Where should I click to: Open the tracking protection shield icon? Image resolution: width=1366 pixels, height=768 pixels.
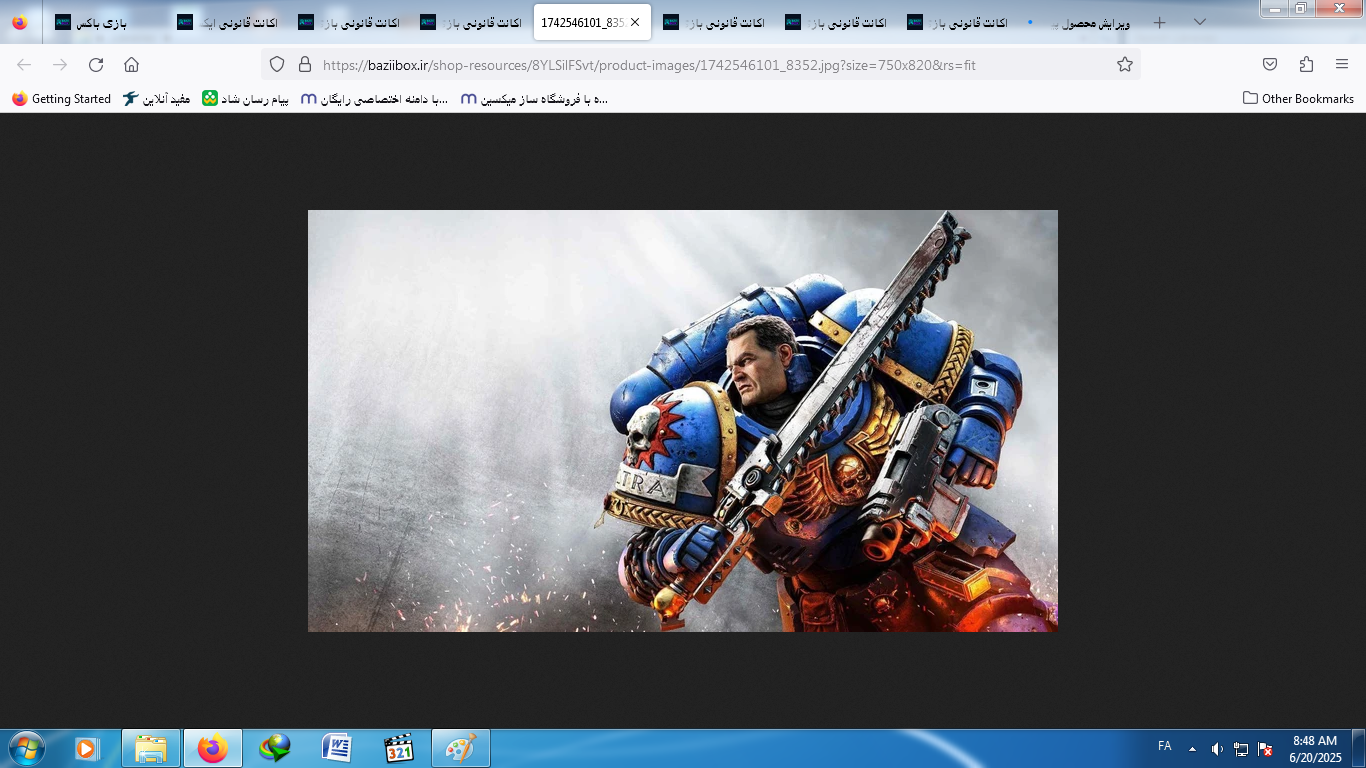coord(277,65)
